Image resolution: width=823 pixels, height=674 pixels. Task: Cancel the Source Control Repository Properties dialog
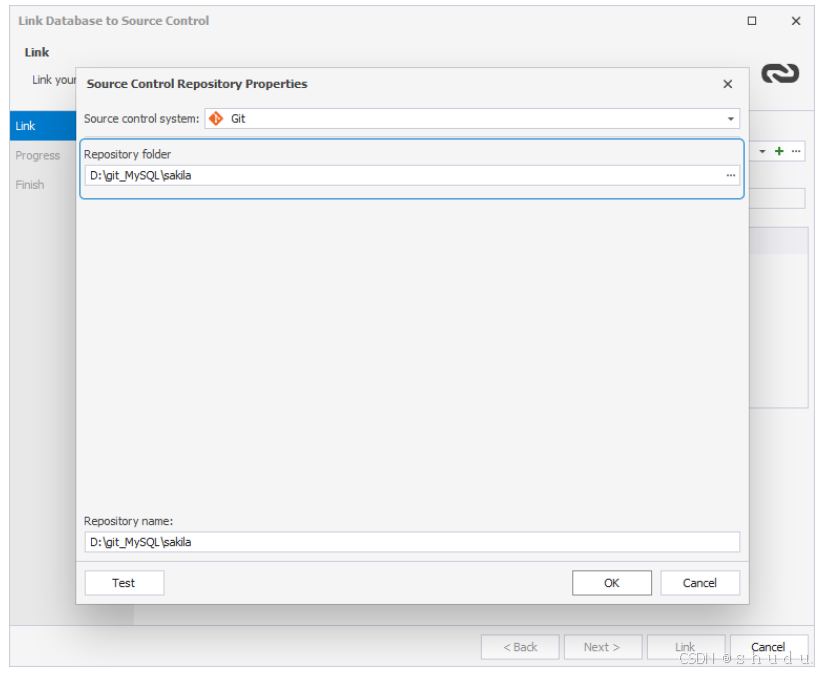tap(700, 583)
